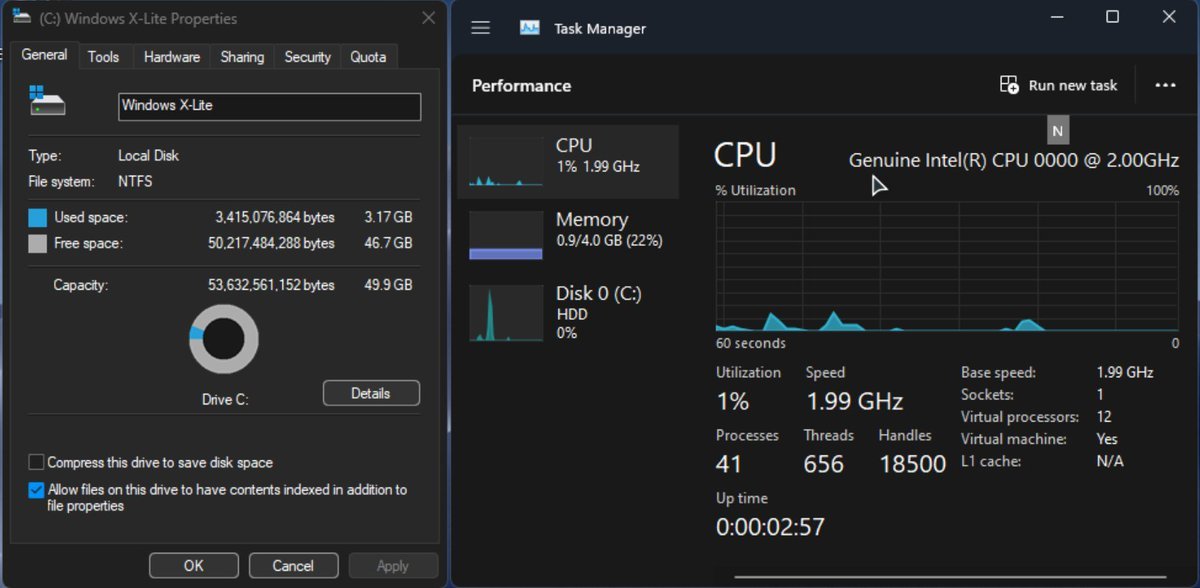Image resolution: width=1200 pixels, height=588 pixels.
Task: Click the disk usage donut chart
Action: (x=224, y=340)
